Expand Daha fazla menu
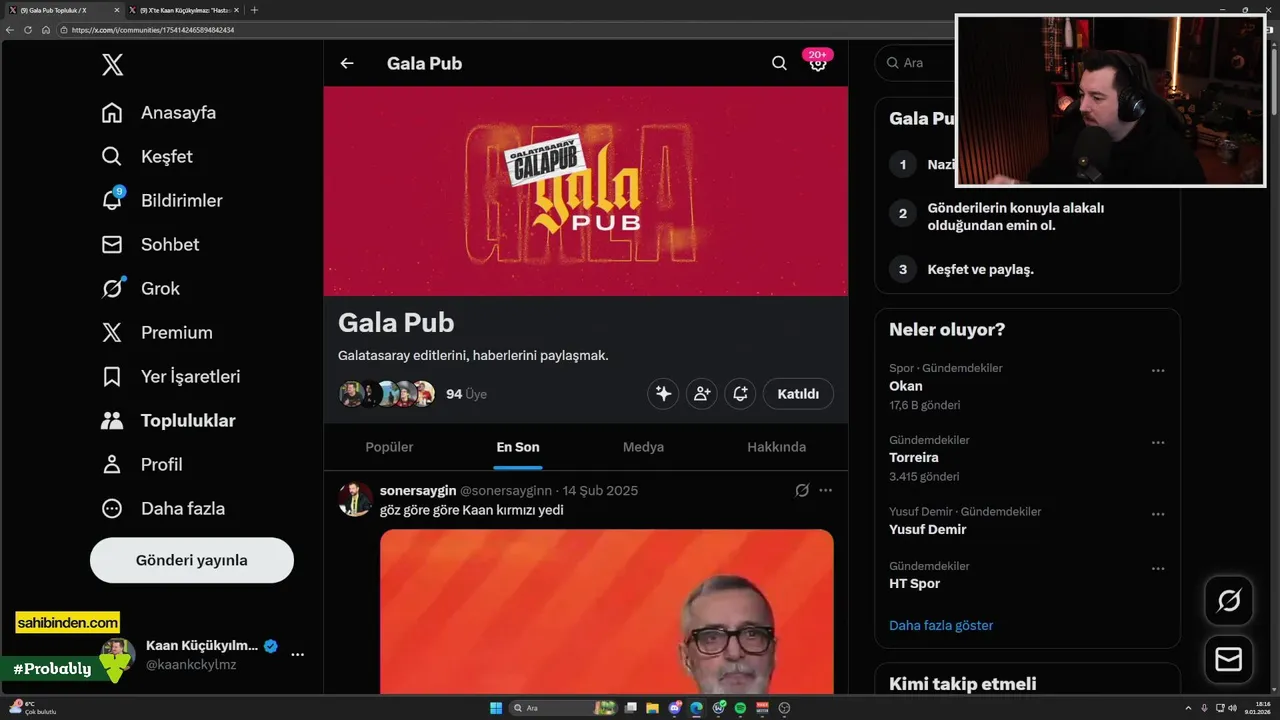 point(163,509)
